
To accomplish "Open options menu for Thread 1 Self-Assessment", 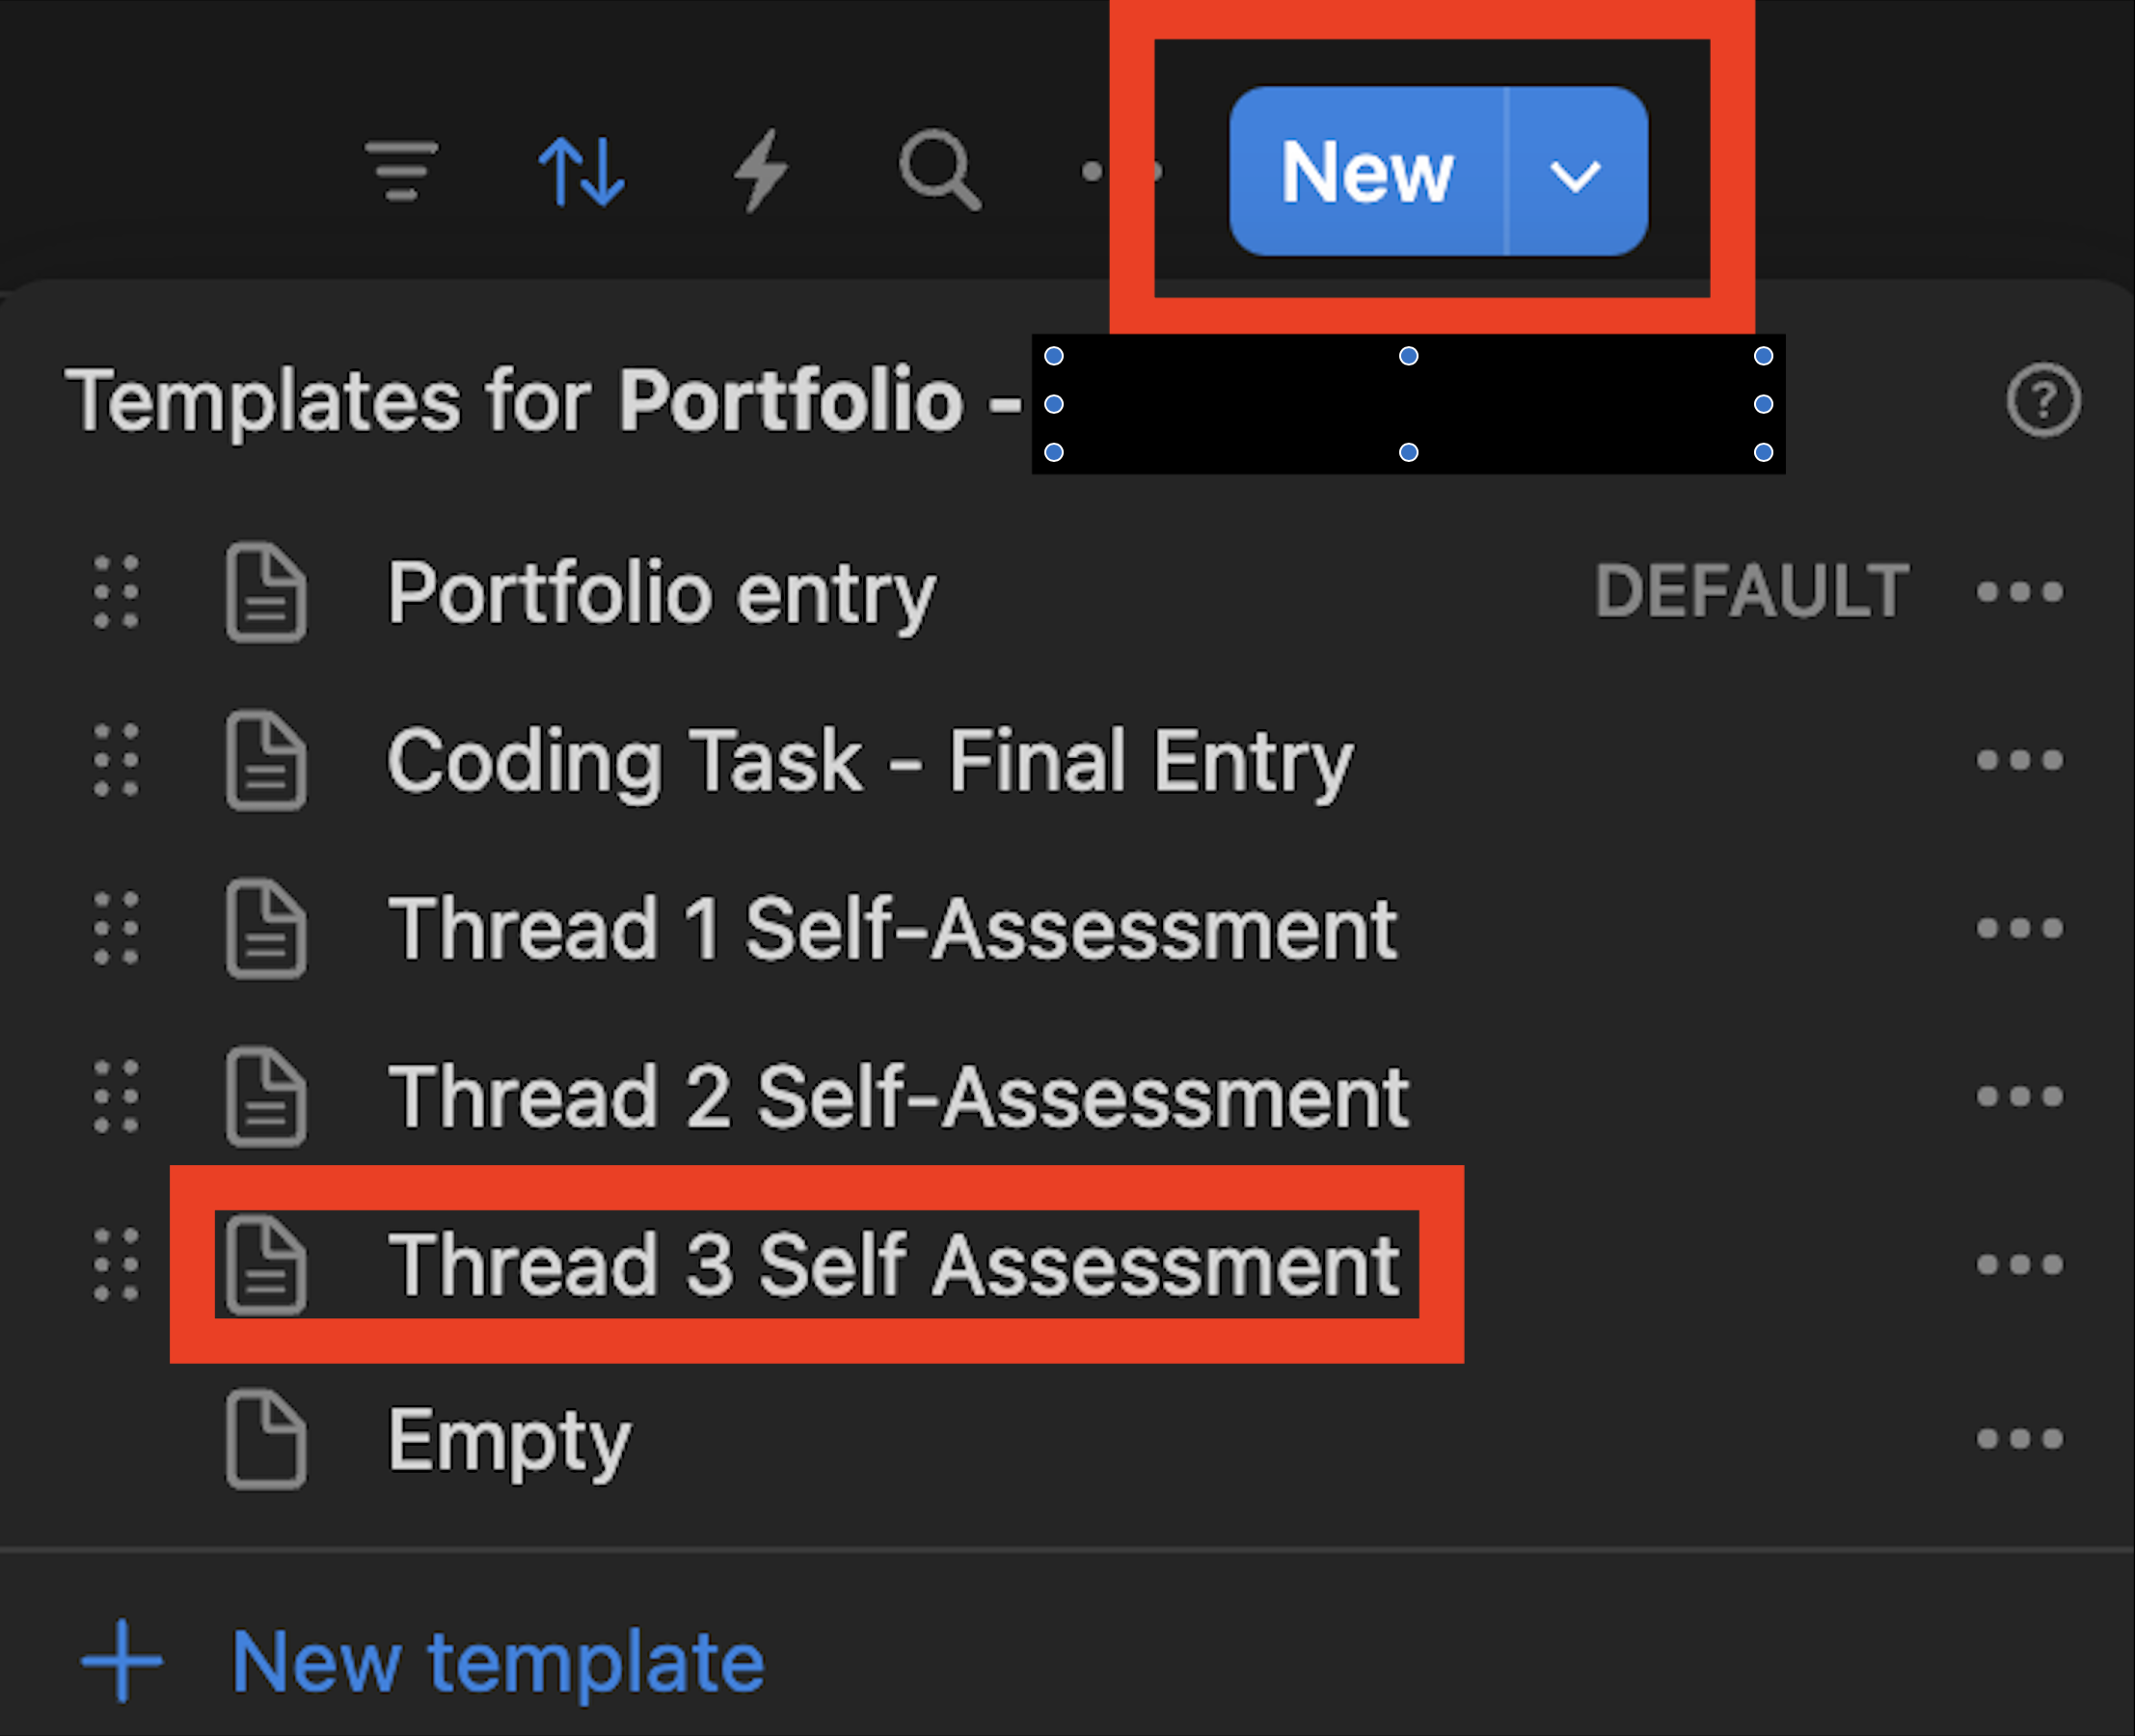I will click(x=2019, y=929).
